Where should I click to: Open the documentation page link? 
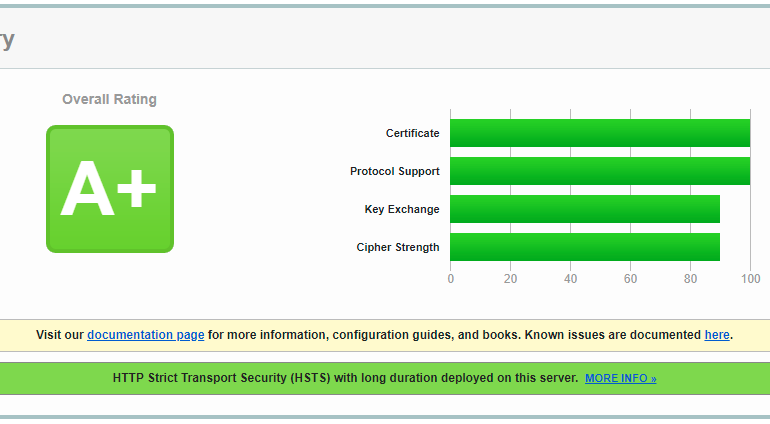(x=146, y=335)
